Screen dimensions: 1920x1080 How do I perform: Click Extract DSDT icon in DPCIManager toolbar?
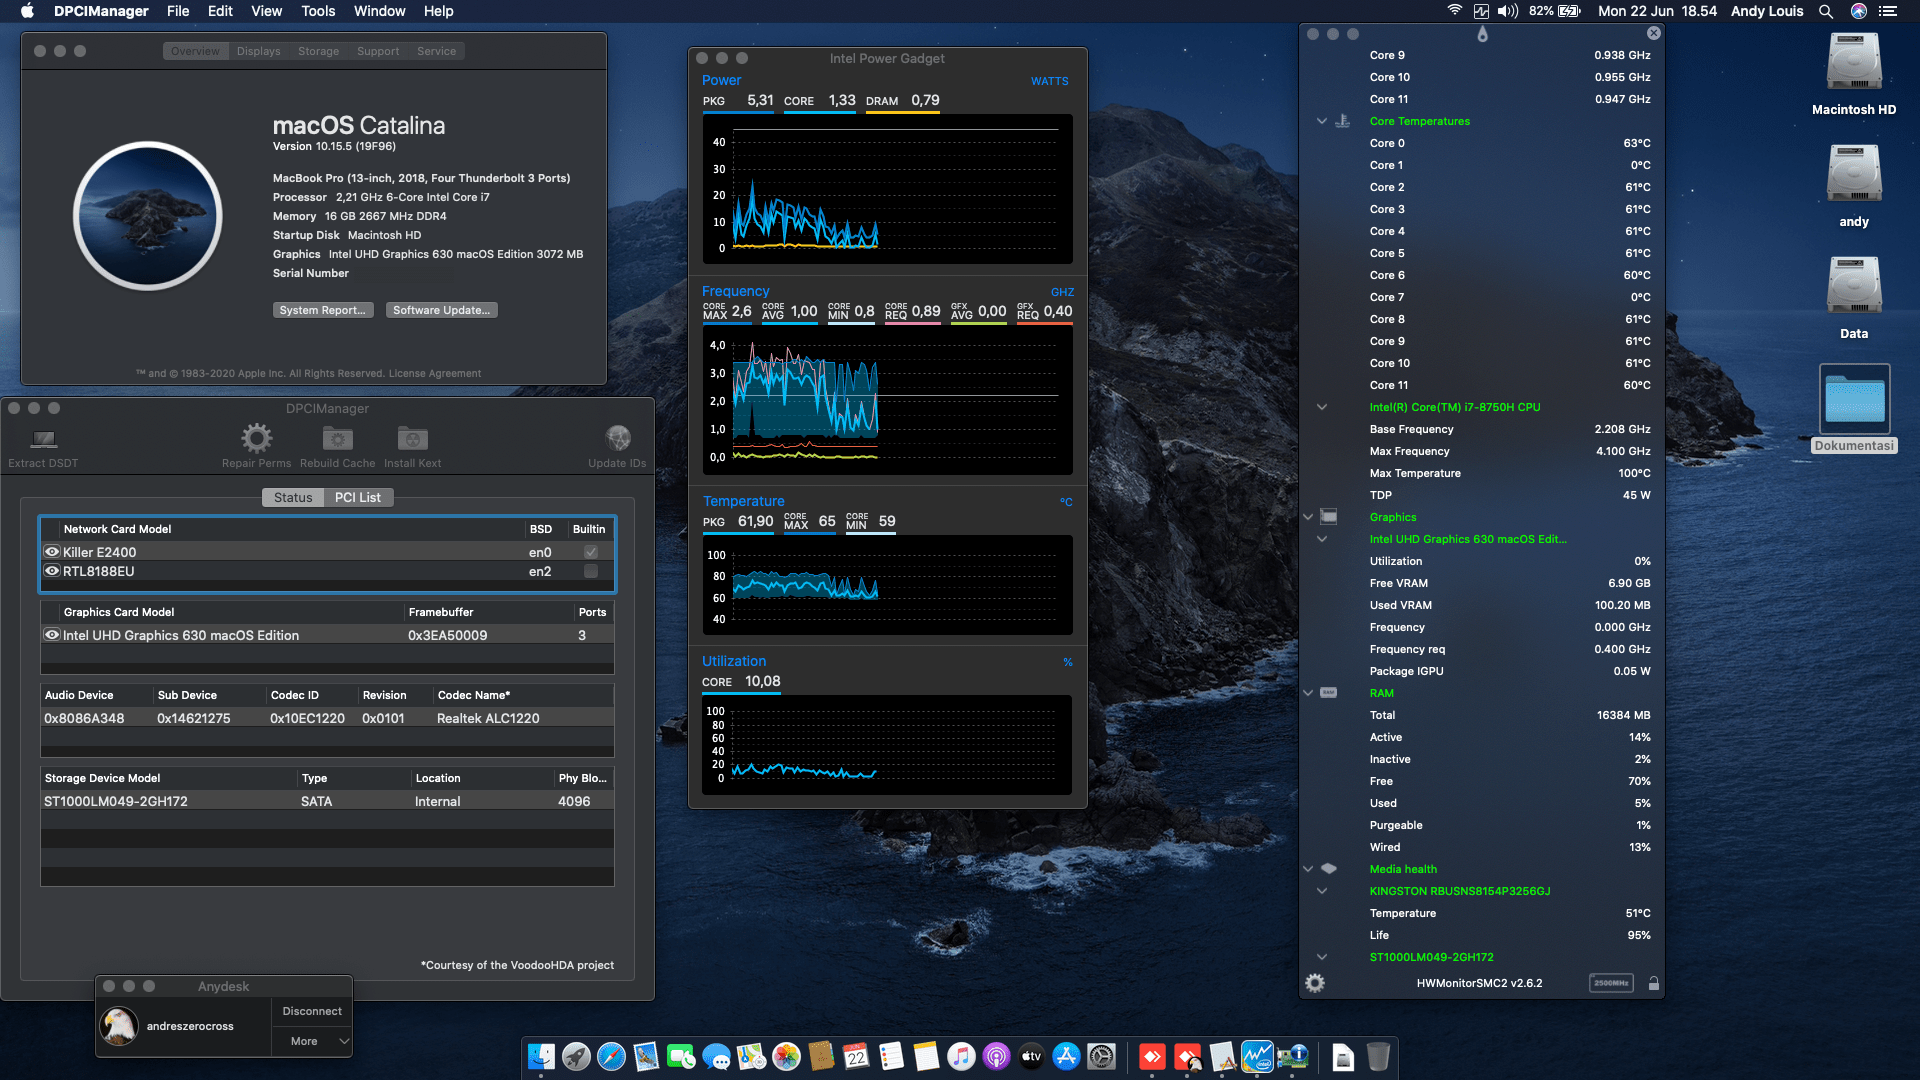point(43,438)
